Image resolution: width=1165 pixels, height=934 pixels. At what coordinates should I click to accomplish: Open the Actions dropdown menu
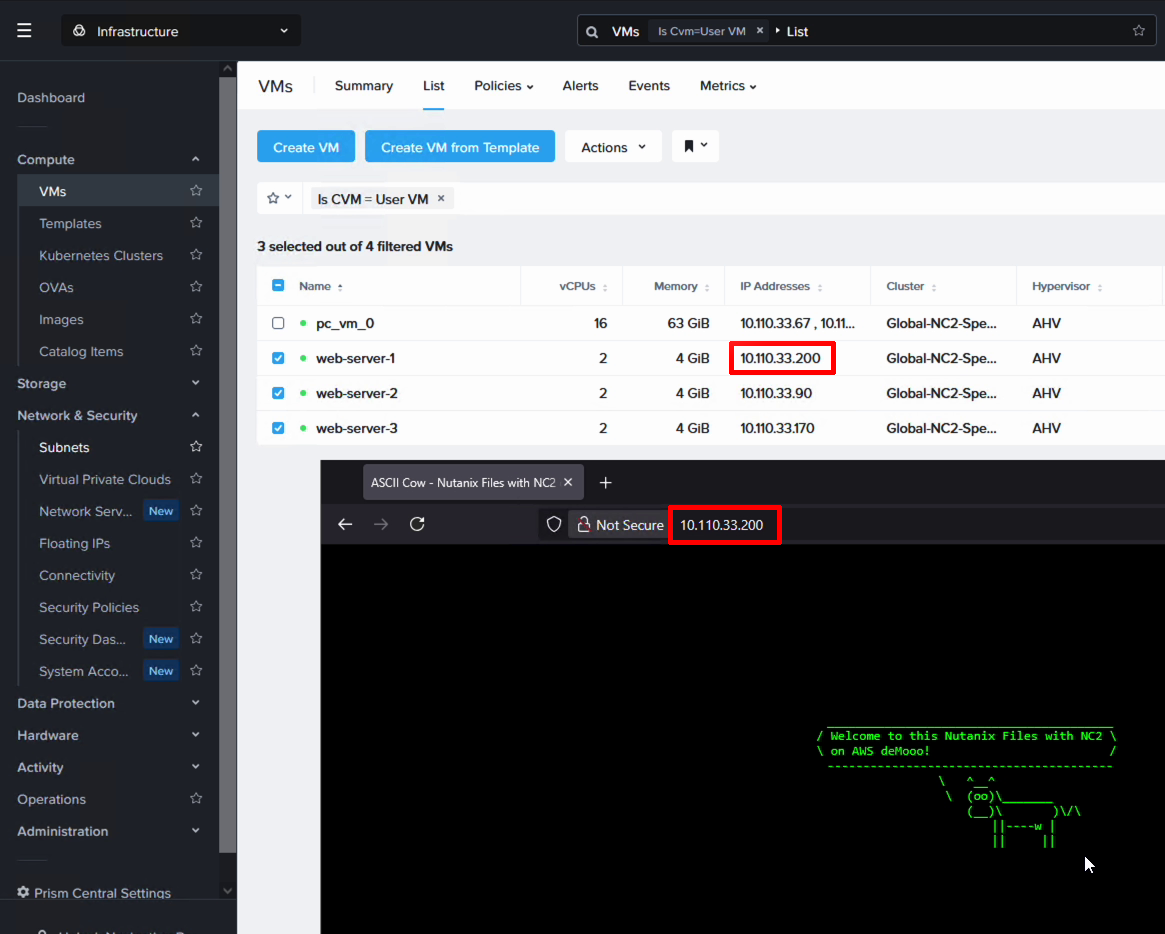click(613, 147)
